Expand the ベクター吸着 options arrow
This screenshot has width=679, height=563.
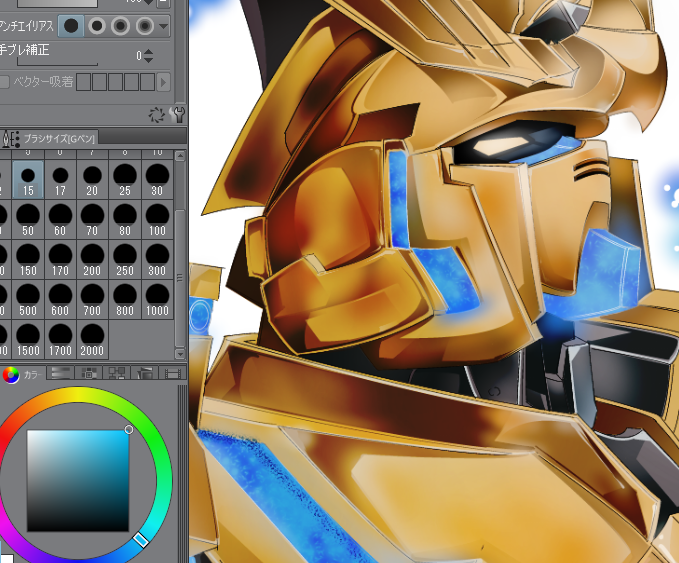163,82
